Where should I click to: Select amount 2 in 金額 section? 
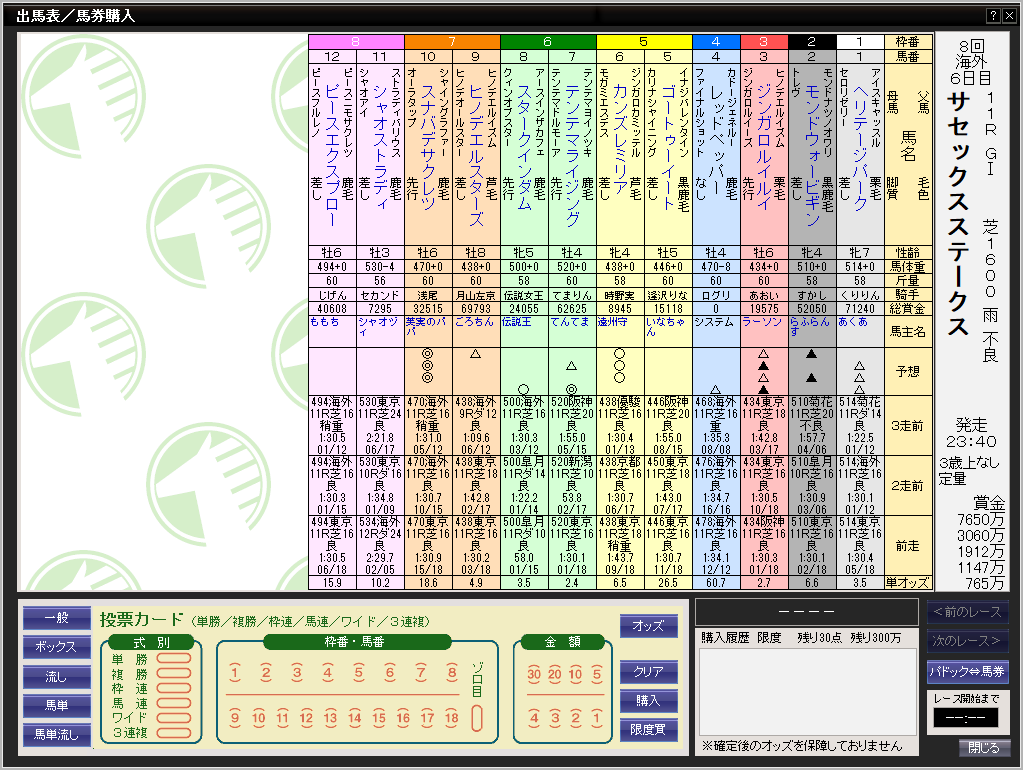click(575, 718)
